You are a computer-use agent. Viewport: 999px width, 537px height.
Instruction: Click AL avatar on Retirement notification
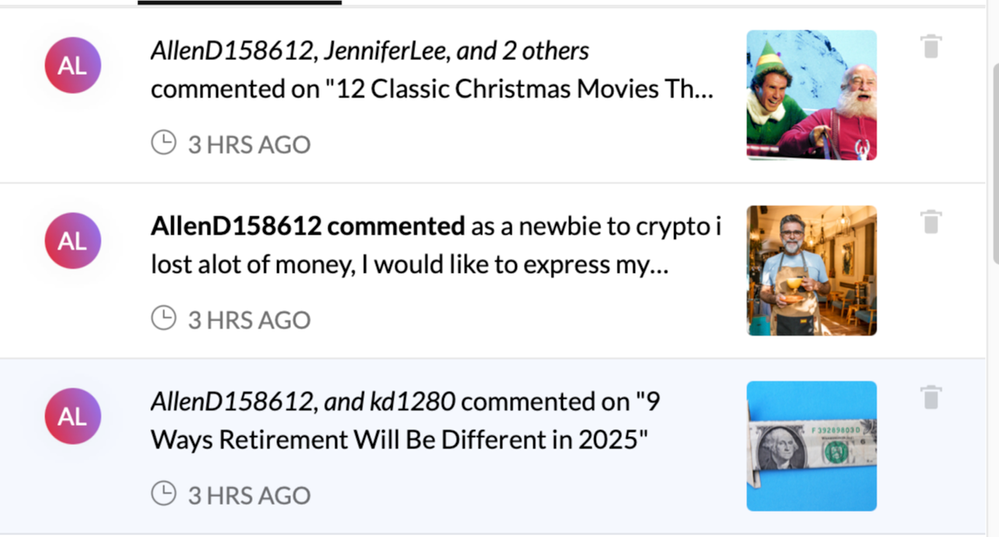tap(73, 416)
